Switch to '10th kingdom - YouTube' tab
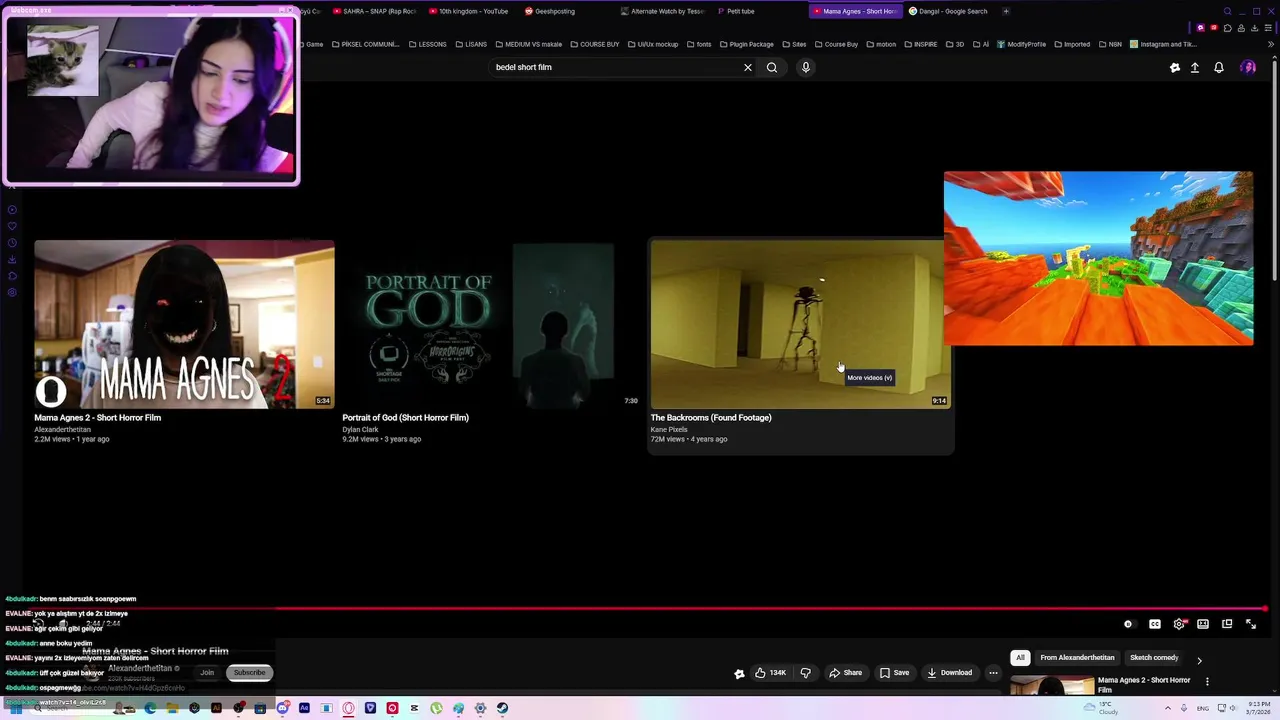This screenshot has height=720, width=1280. tap(468, 11)
